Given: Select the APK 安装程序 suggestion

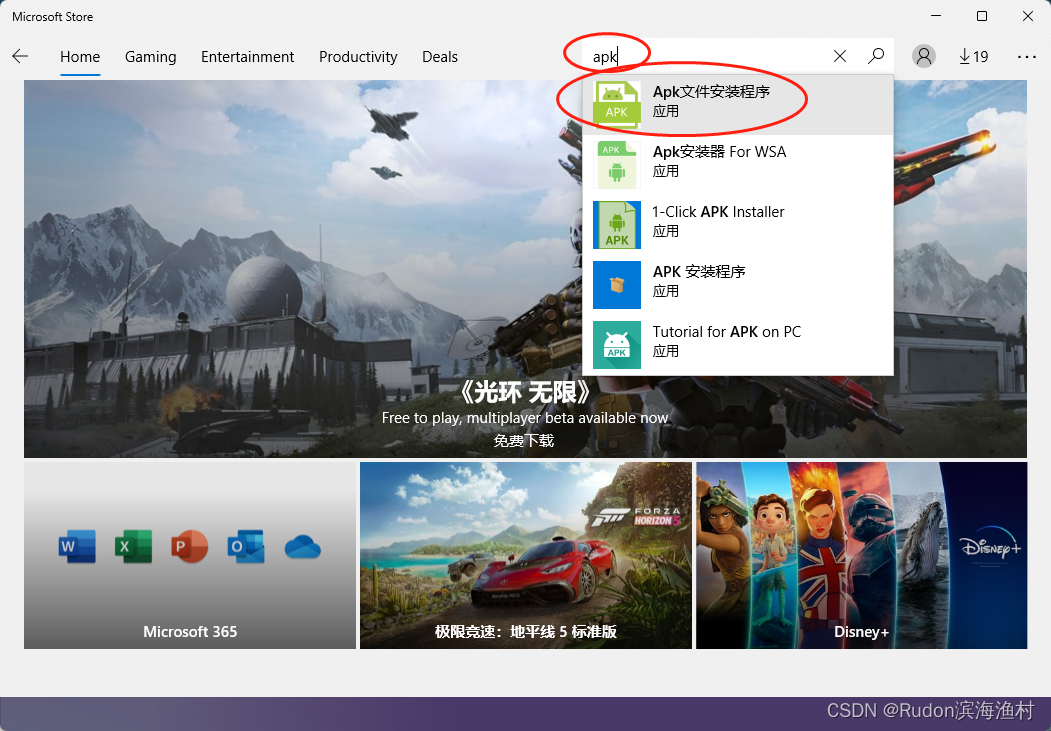Looking at the screenshot, I should [x=738, y=285].
